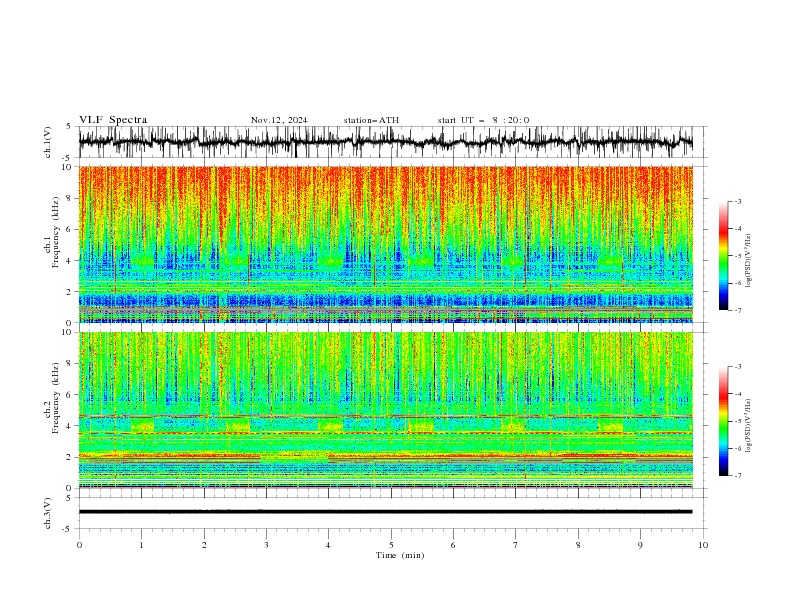Click inside the ch.2 spectrogram plot
The height and width of the screenshot is (612, 792).
coord(386,410)
